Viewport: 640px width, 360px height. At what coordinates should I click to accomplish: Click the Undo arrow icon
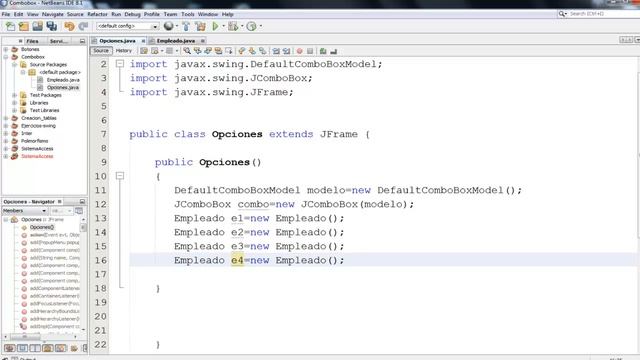[x=69, y=27]
